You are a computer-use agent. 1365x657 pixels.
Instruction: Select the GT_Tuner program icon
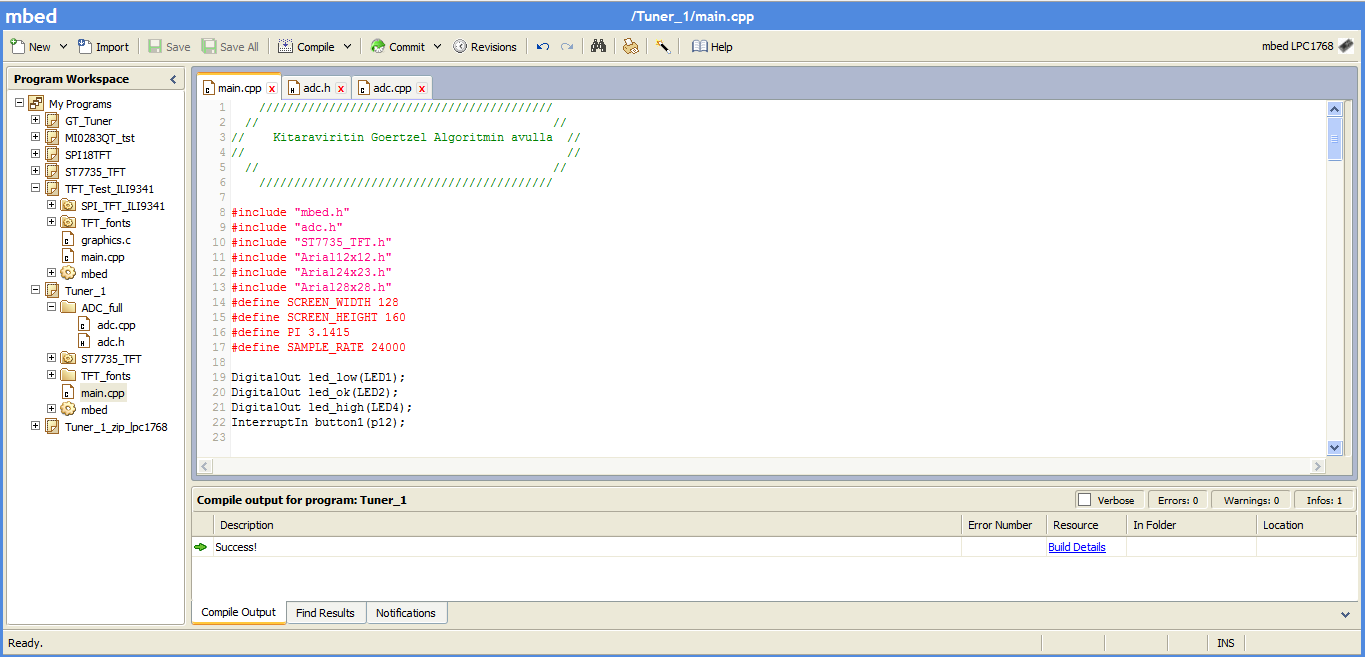point(52,121)
